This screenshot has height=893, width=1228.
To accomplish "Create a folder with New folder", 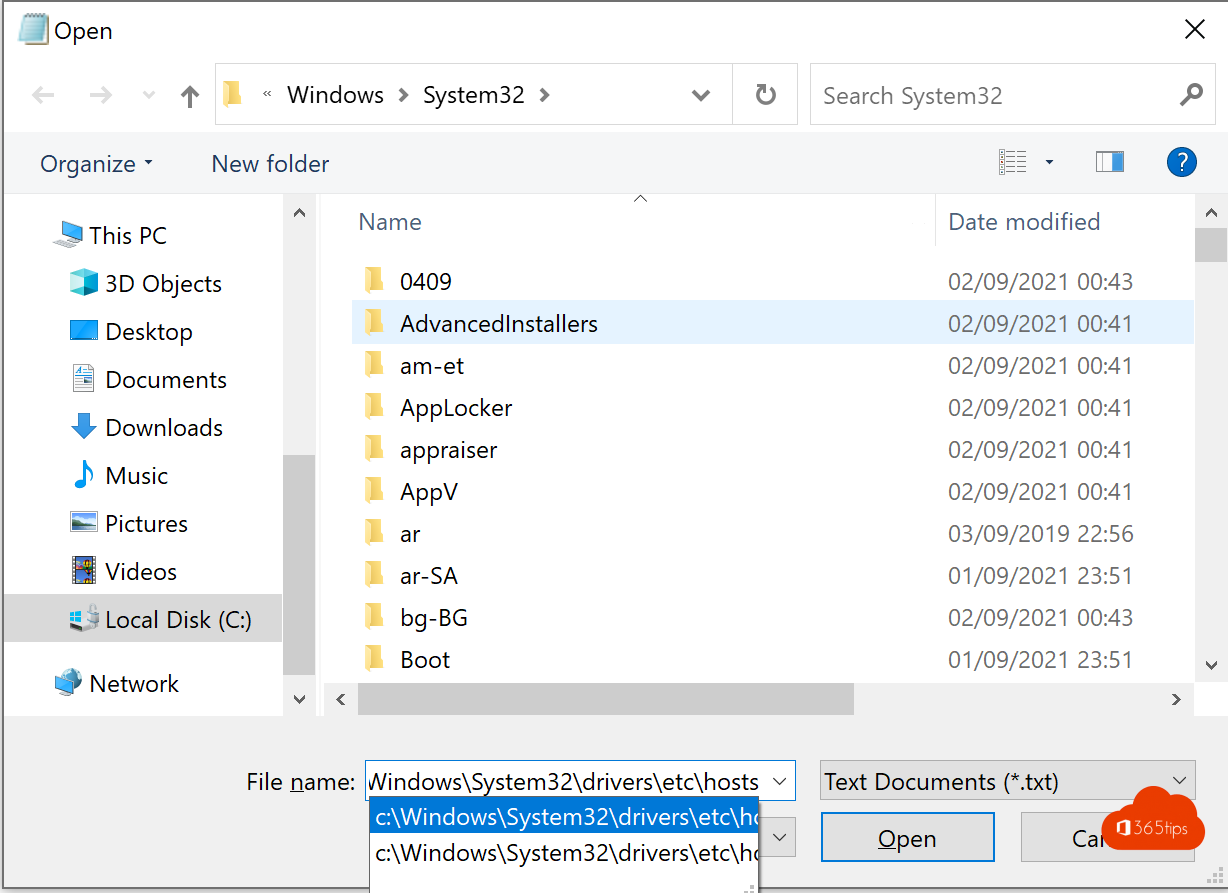I will pos(269,163).
